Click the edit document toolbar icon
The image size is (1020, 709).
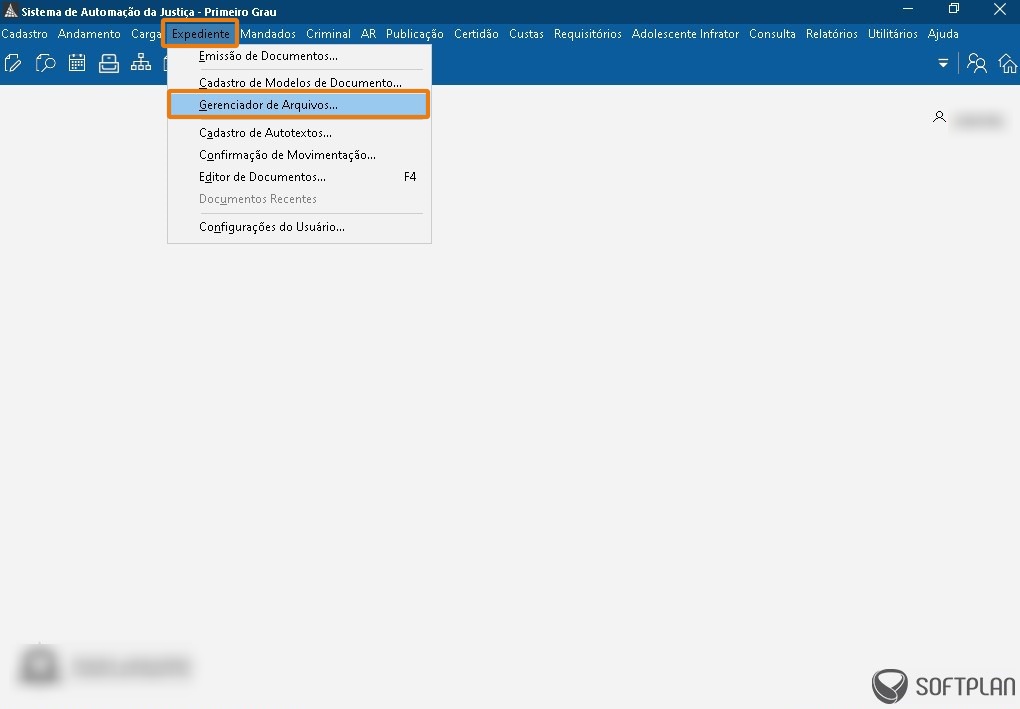(13, 63)
